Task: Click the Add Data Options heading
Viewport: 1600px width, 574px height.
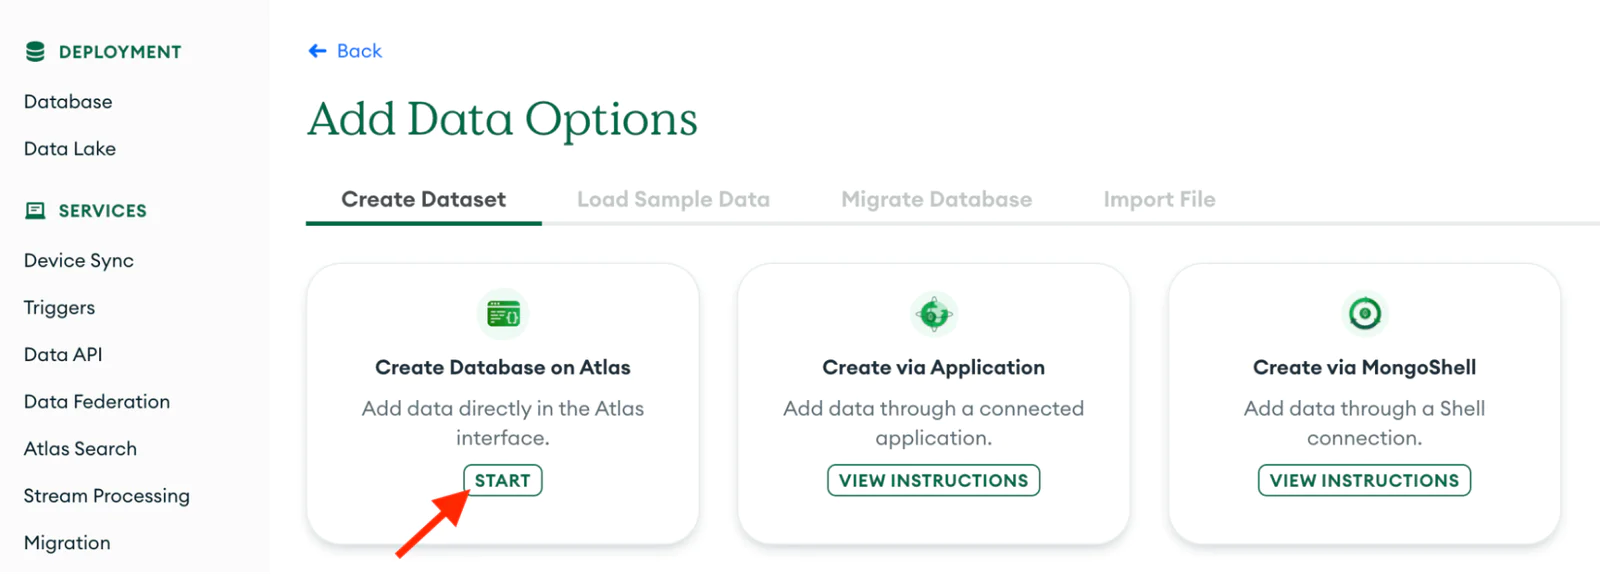Action: click(x=502, y=119)
